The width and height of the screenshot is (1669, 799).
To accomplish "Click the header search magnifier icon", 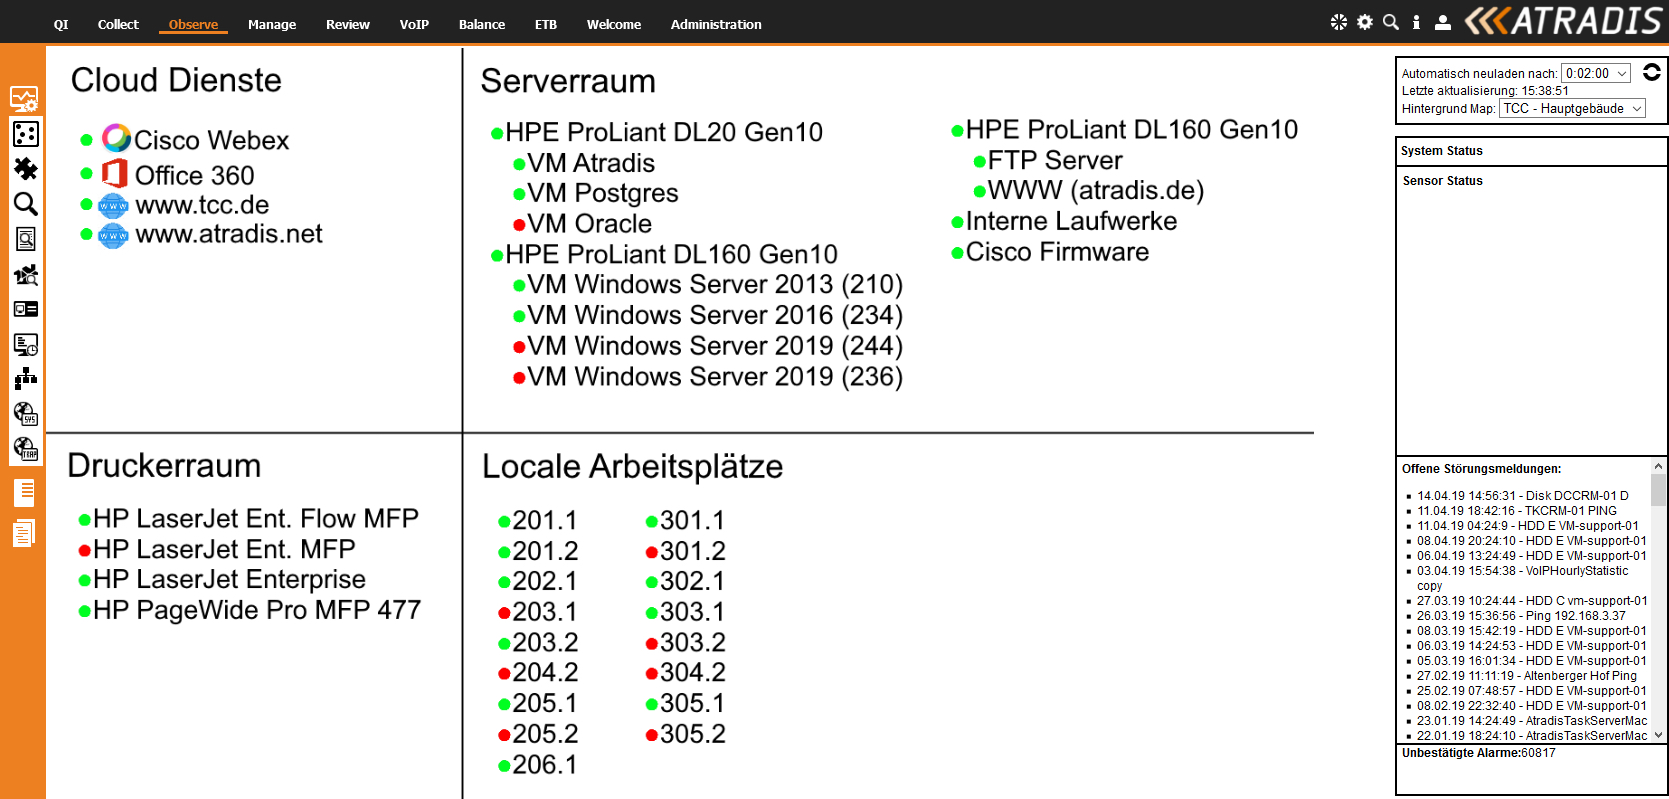I will pyautogui.click(x=1391, y=22).
